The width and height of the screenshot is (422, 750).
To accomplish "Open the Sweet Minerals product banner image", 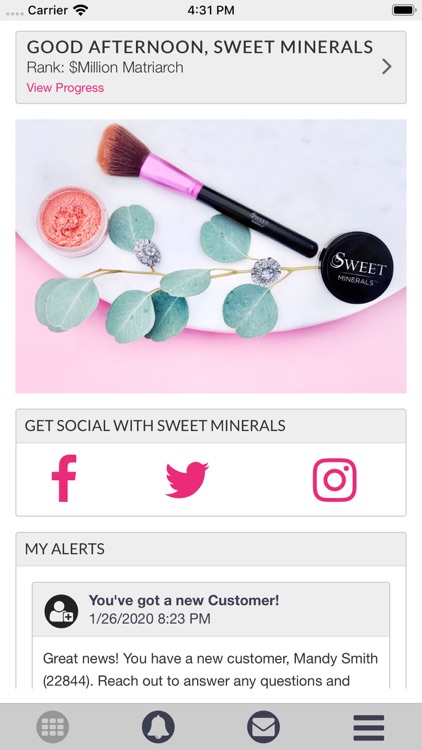I will (x=211, y=256).
